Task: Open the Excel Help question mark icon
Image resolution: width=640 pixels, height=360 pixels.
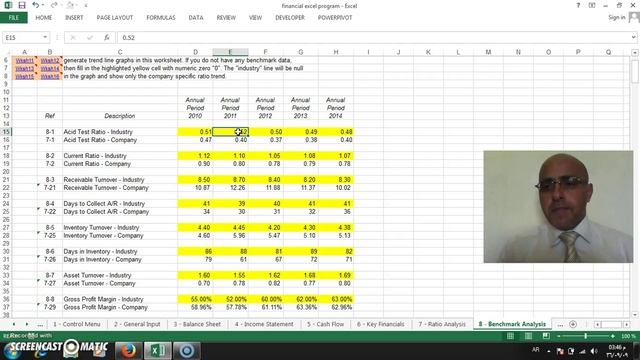Action: pos(578,5)
